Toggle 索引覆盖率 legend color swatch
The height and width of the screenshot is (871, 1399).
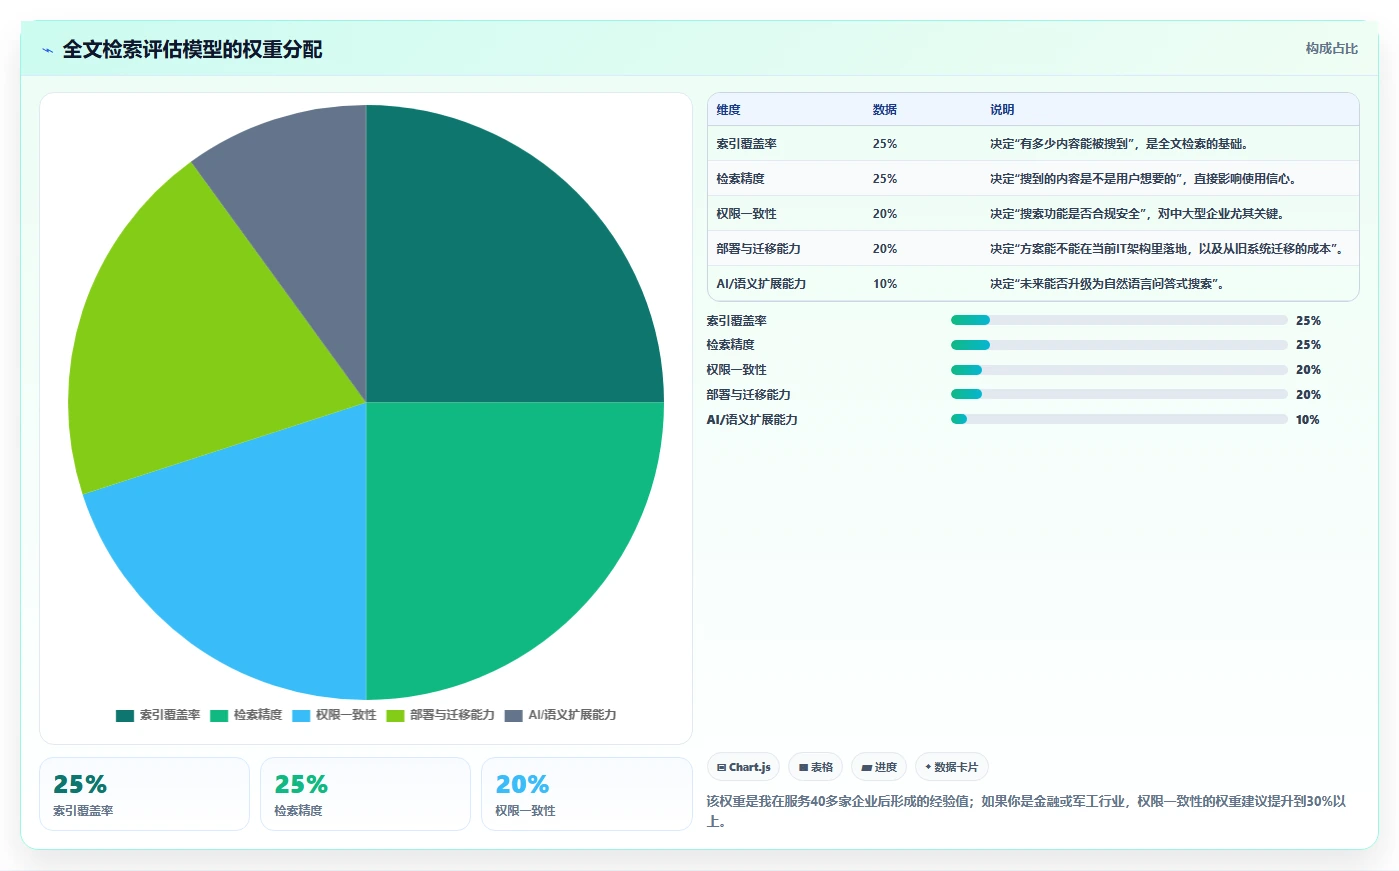[125, 715]
